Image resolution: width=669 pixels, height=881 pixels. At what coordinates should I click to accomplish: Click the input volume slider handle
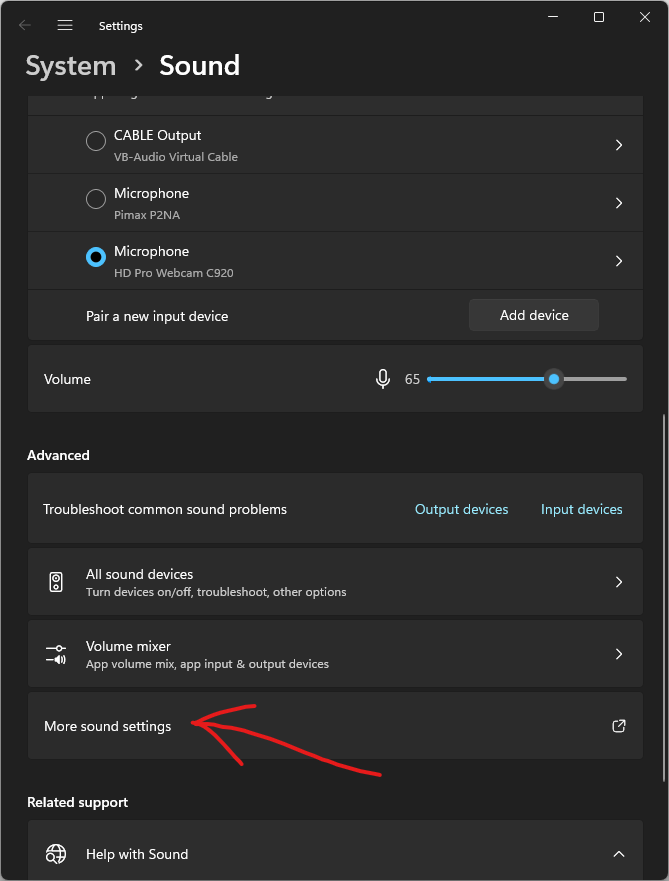pyautogui.click(x=554, y=379)
